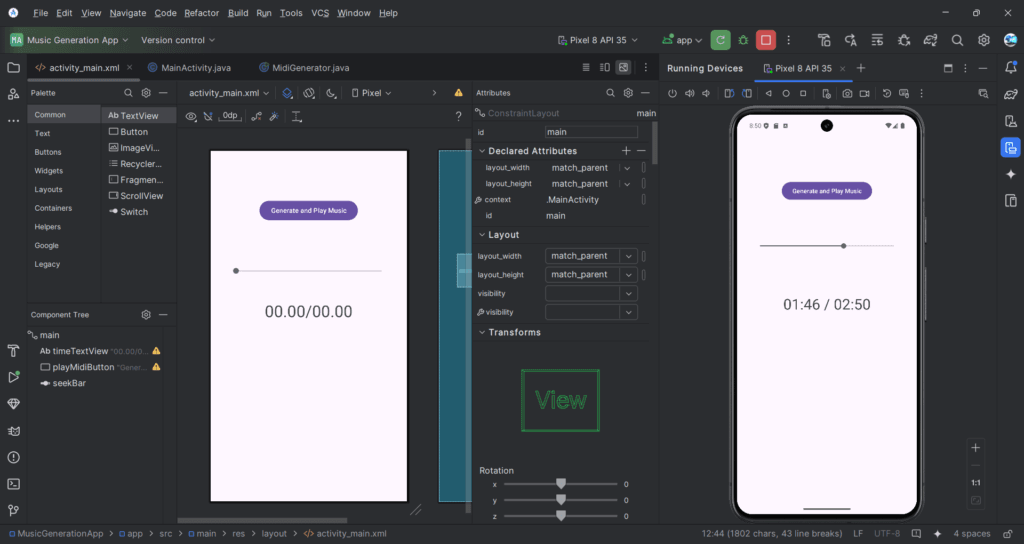Open Component Tree settings gear
The width and height of the screenshot is (1024, 544).
(146, 315)
